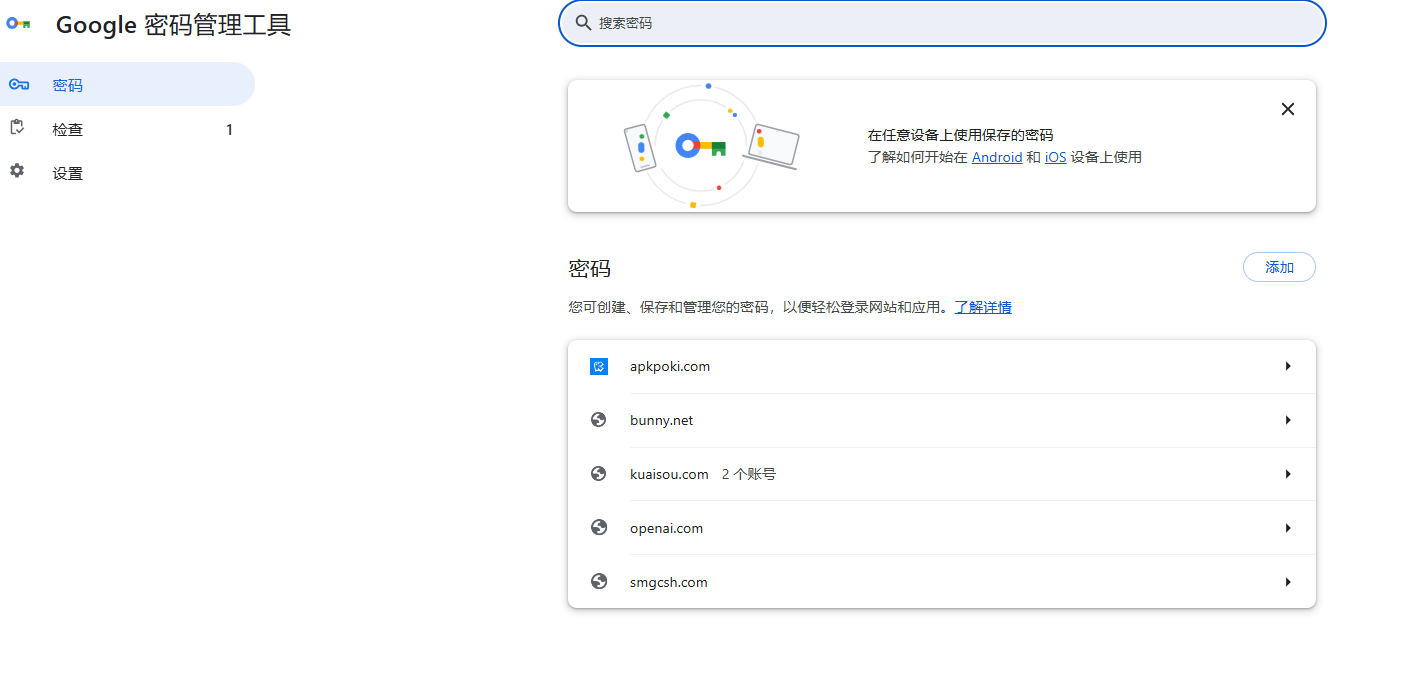Expand the smgcsh.com entry arrow

(1288, 582)
